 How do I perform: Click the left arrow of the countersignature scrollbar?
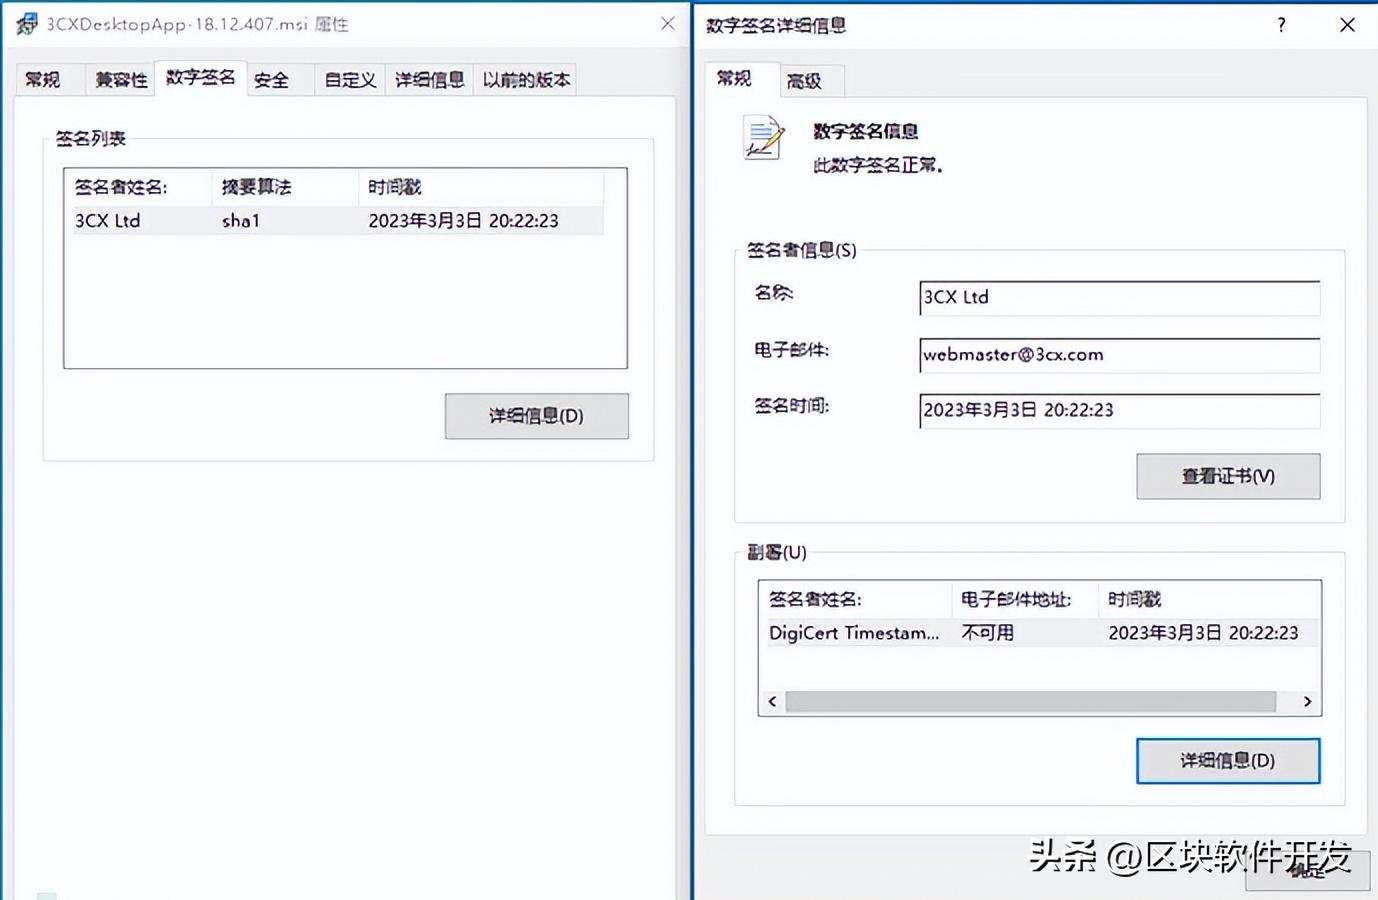[x=771, y=701]
